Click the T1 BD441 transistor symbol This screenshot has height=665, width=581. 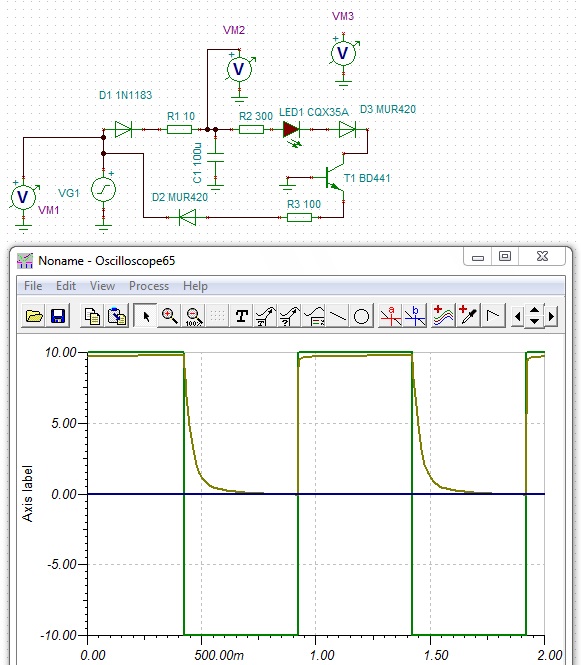(335, 177)
